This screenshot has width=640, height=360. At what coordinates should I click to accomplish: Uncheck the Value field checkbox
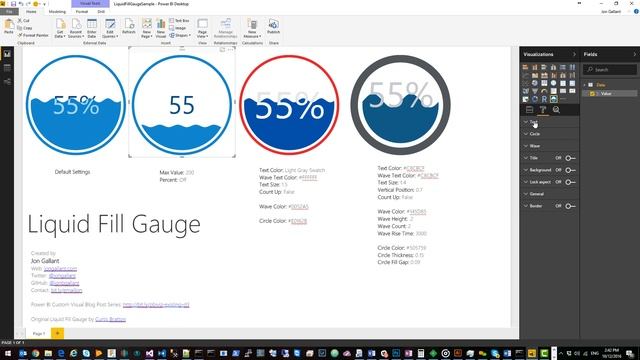(592, 93)
